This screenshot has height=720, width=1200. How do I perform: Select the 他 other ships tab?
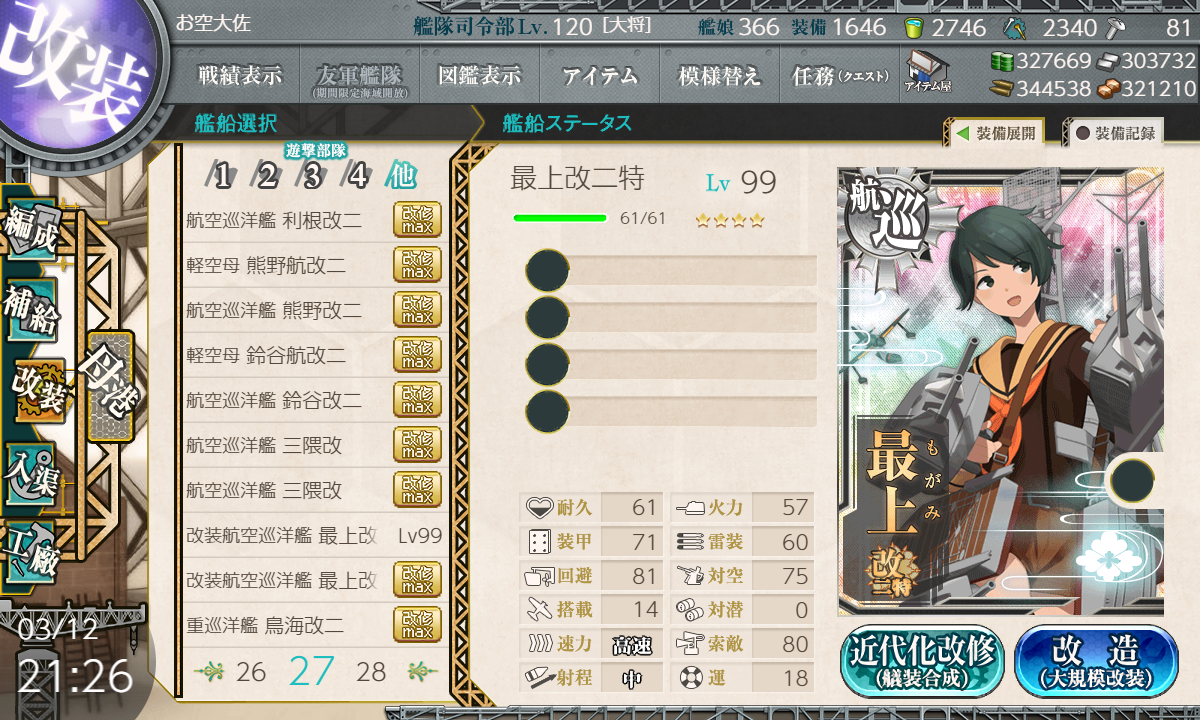(401, 177)
